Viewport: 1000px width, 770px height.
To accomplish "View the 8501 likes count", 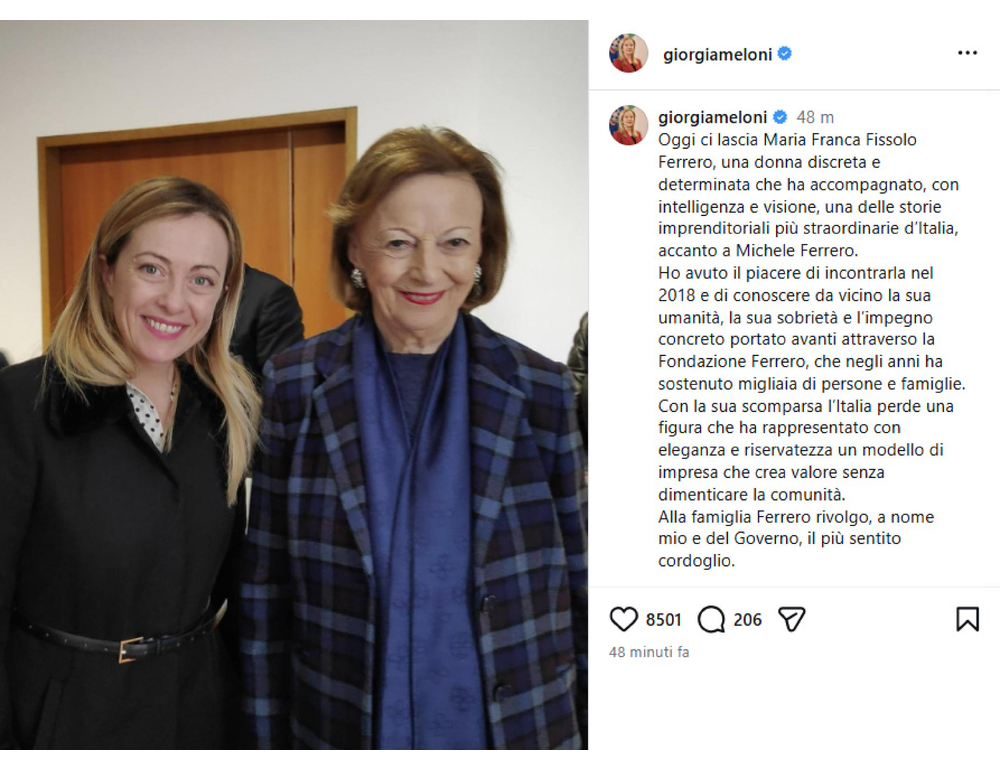I will [x=663, y=620].
